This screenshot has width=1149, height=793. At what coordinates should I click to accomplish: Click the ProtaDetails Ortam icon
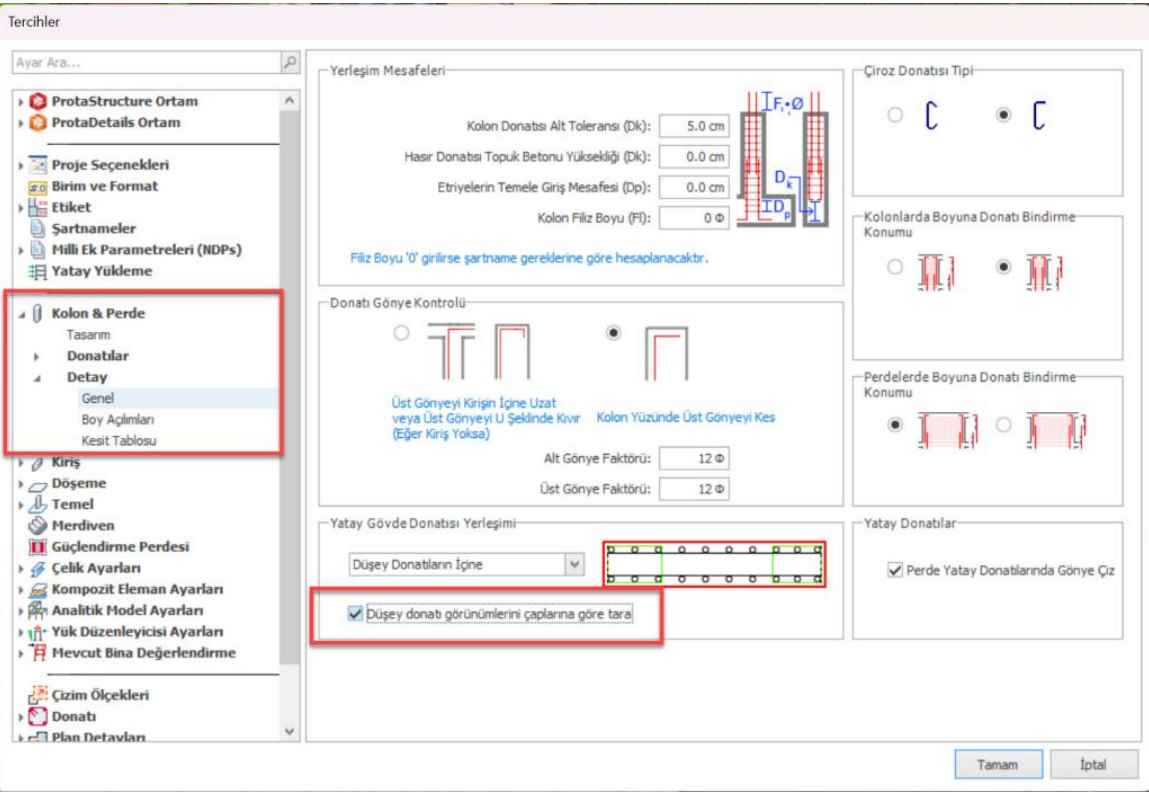(38, 122)
